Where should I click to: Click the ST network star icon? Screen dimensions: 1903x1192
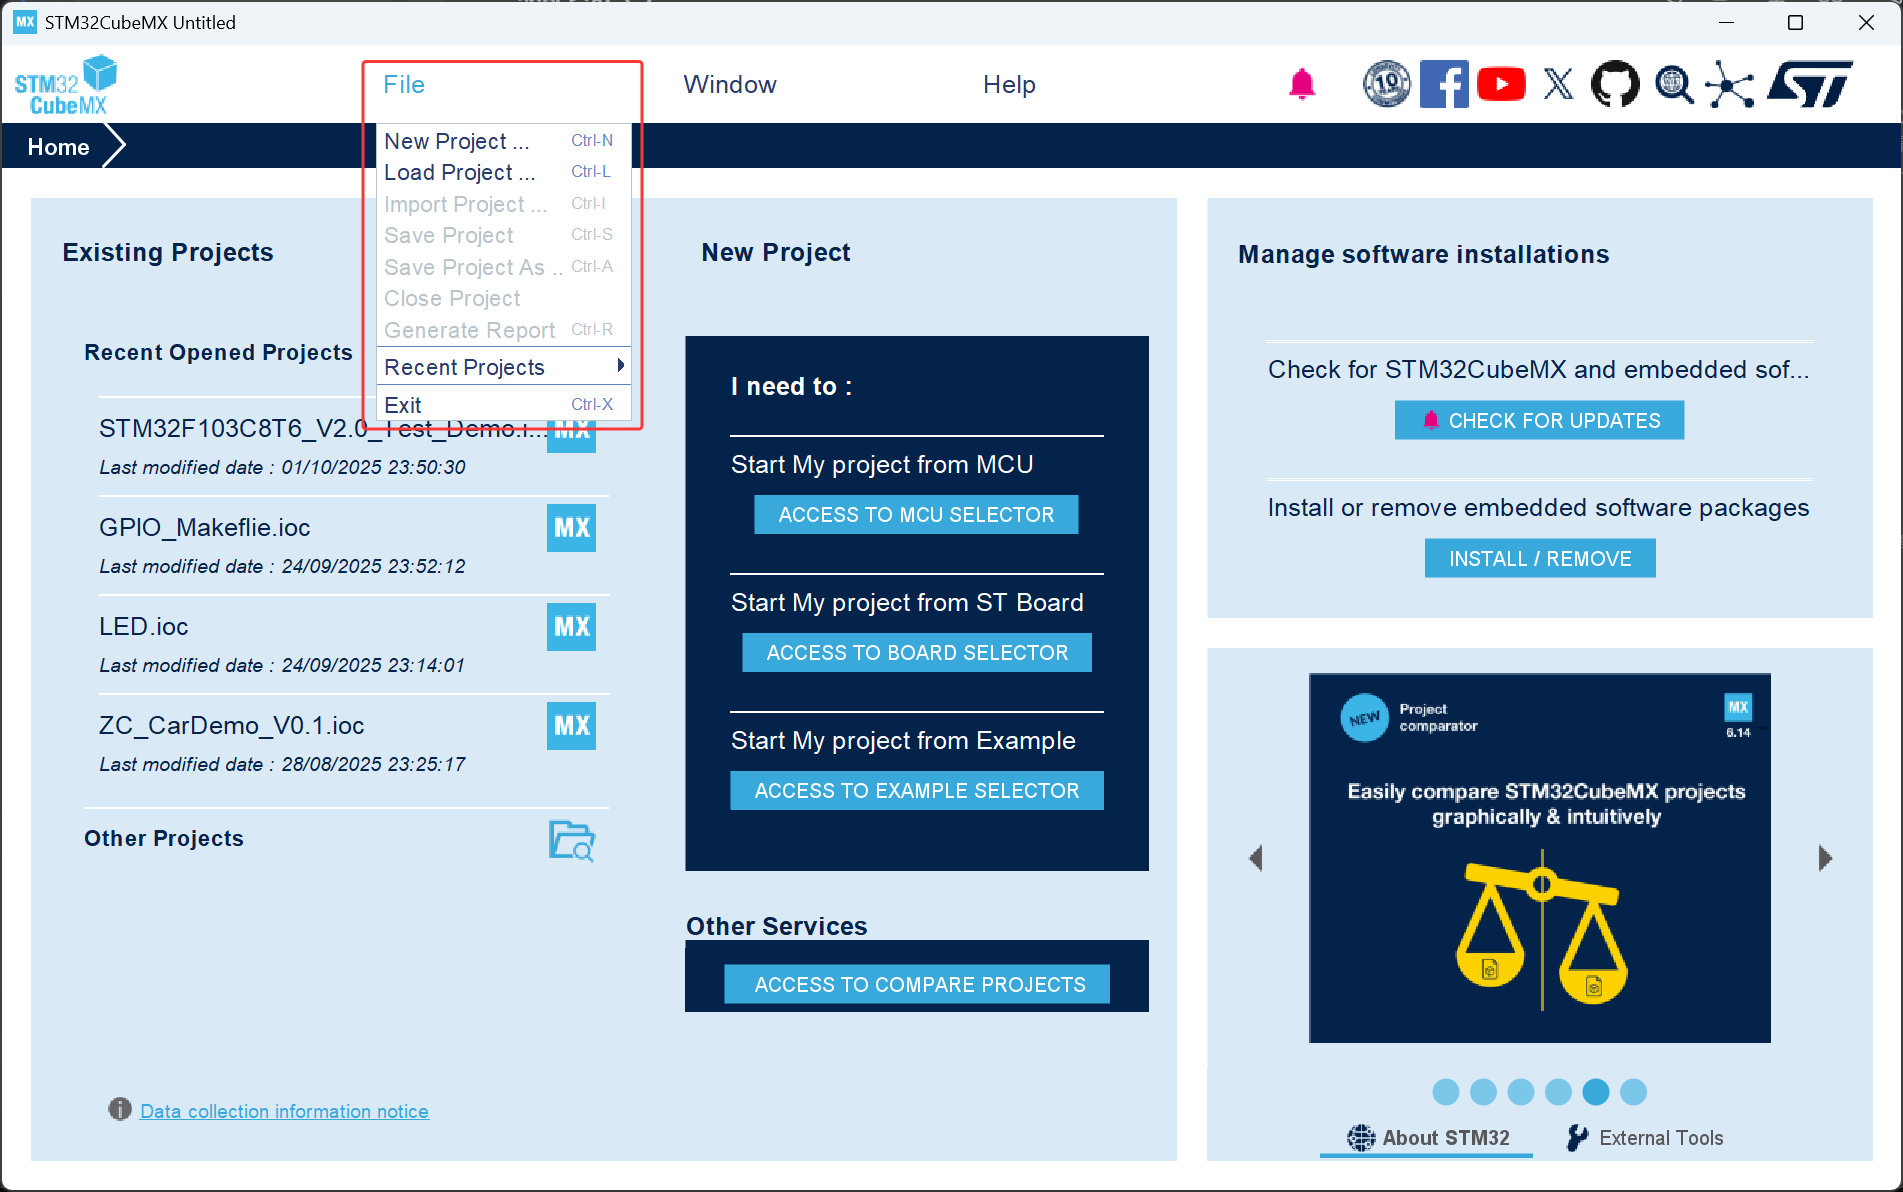pyautogui.click(x=1730, y=84)
